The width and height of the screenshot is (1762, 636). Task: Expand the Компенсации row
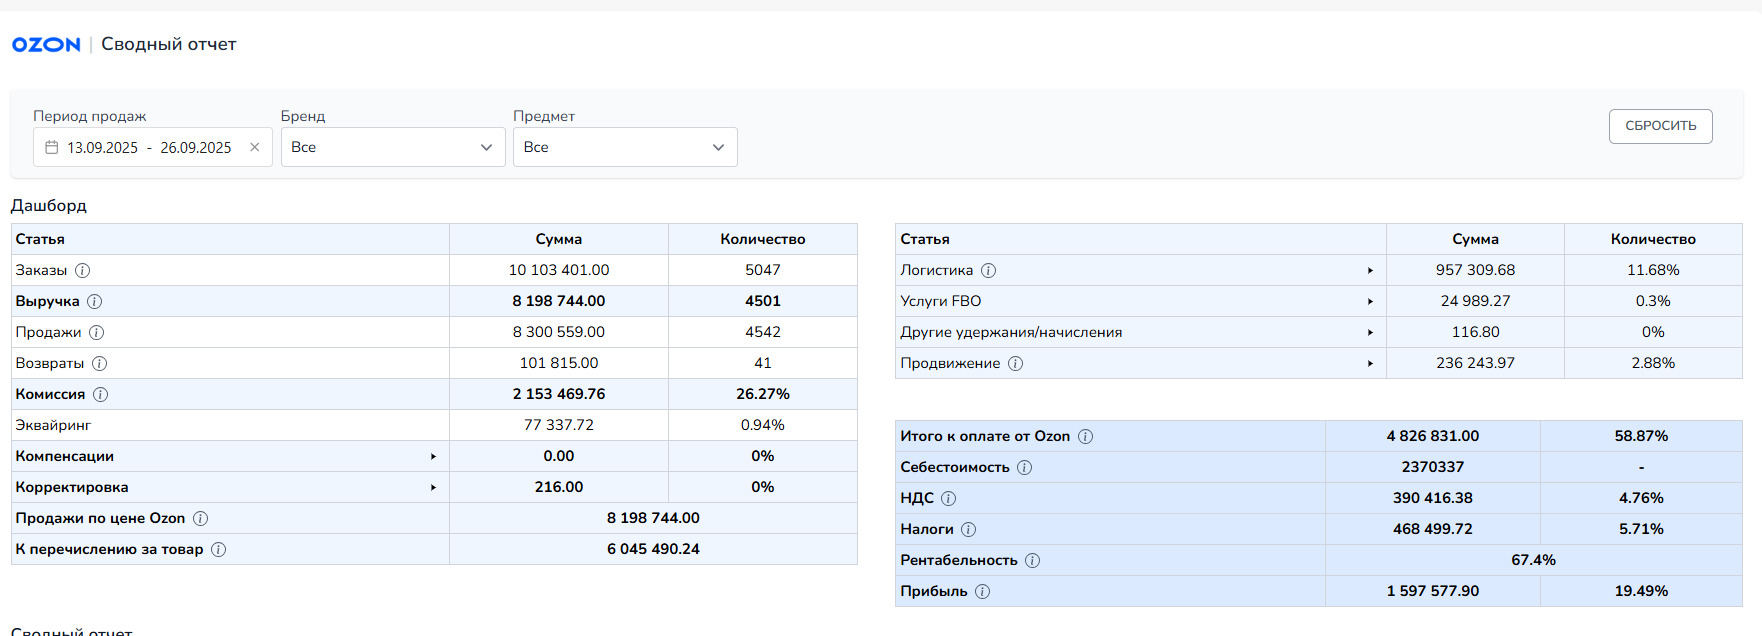[x=433, y=456]
